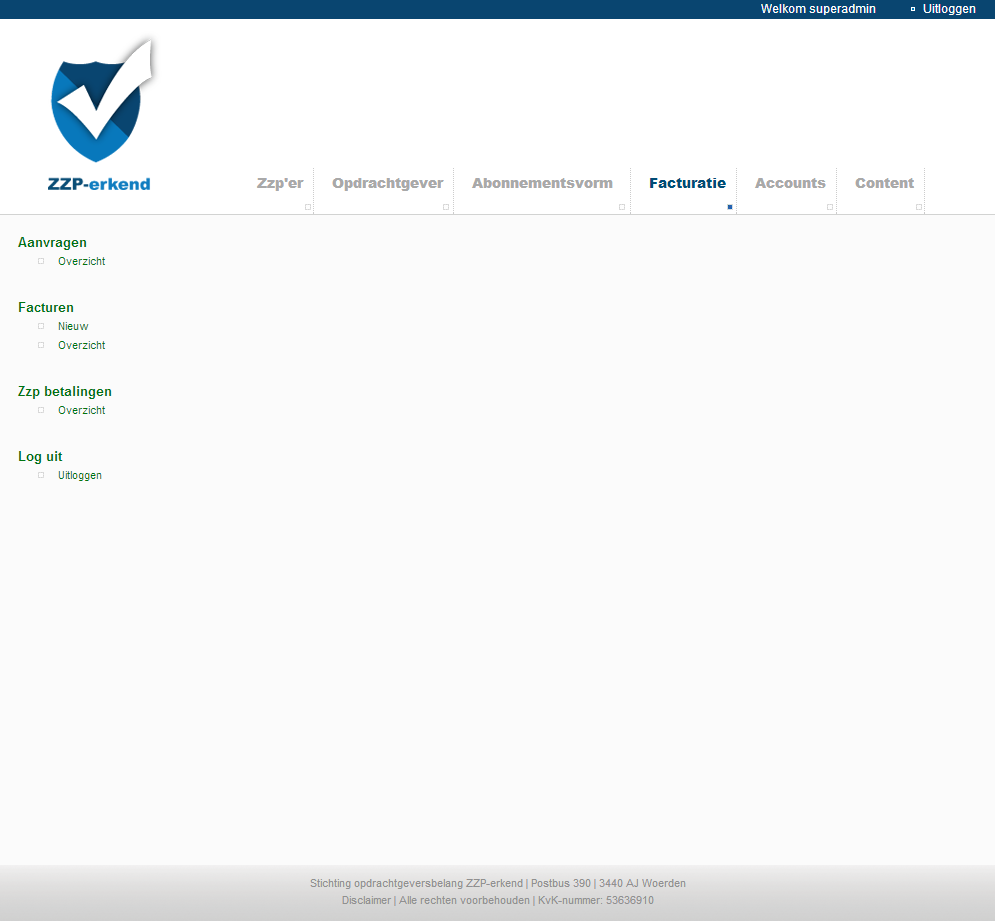995x921 pixels.
Task: Click Uitloggen in the top blue bar
Action: 949,9
